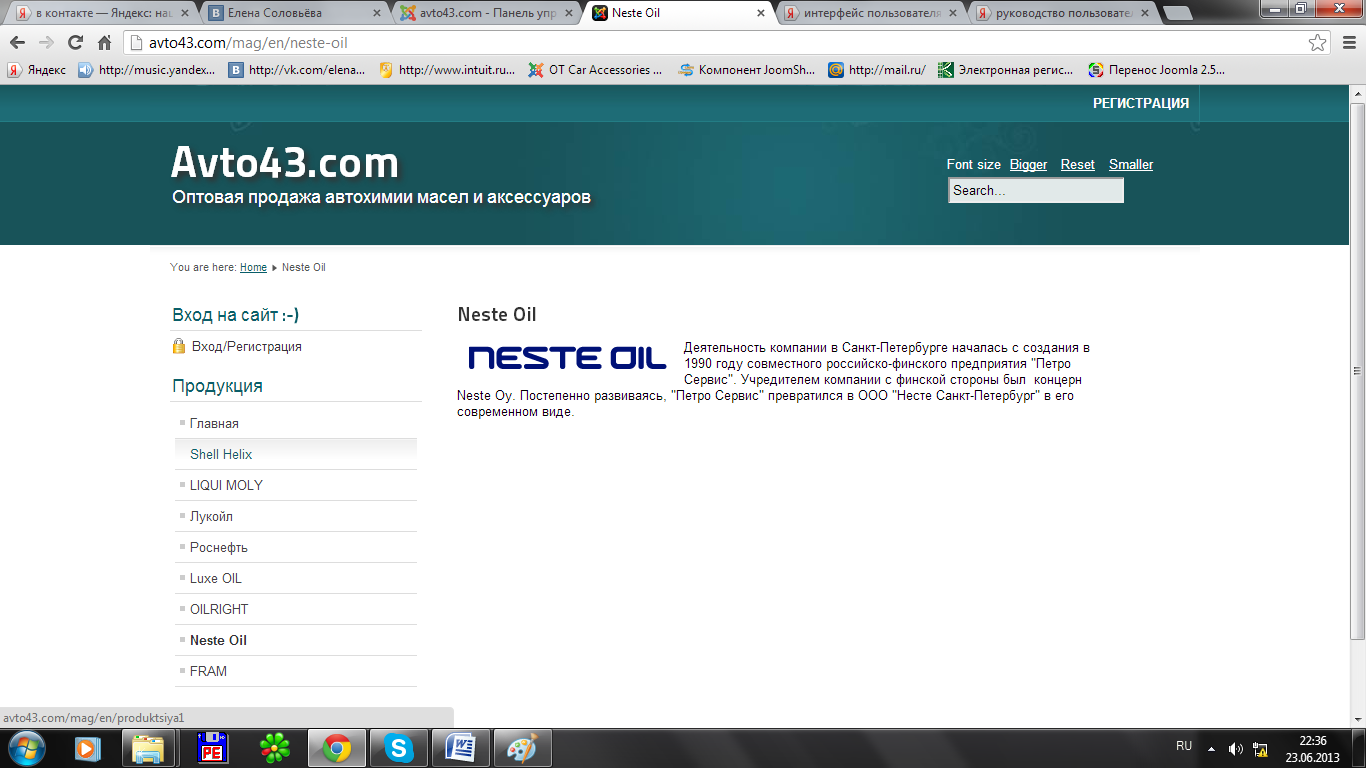Click the padlock icon beside Вход/Регистрация
1366x768 pixels.
coord(179,346)
